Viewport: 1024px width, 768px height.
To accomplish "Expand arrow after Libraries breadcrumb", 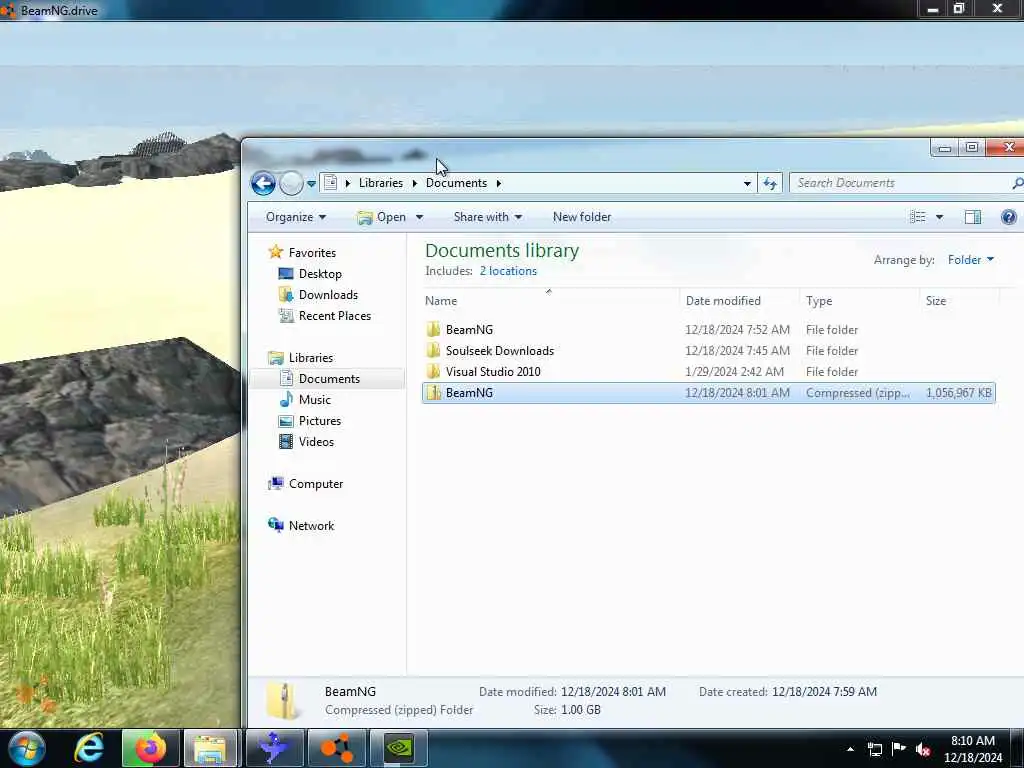I will tap(414, 184).
